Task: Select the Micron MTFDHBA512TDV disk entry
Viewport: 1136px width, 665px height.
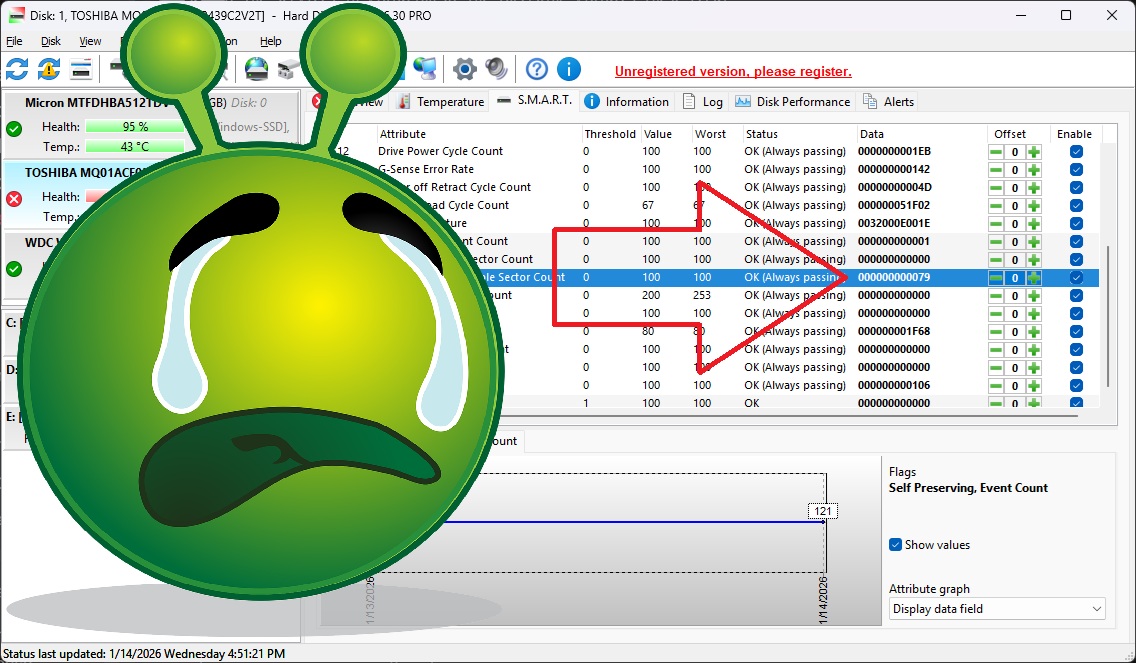Action: [94, 103]
